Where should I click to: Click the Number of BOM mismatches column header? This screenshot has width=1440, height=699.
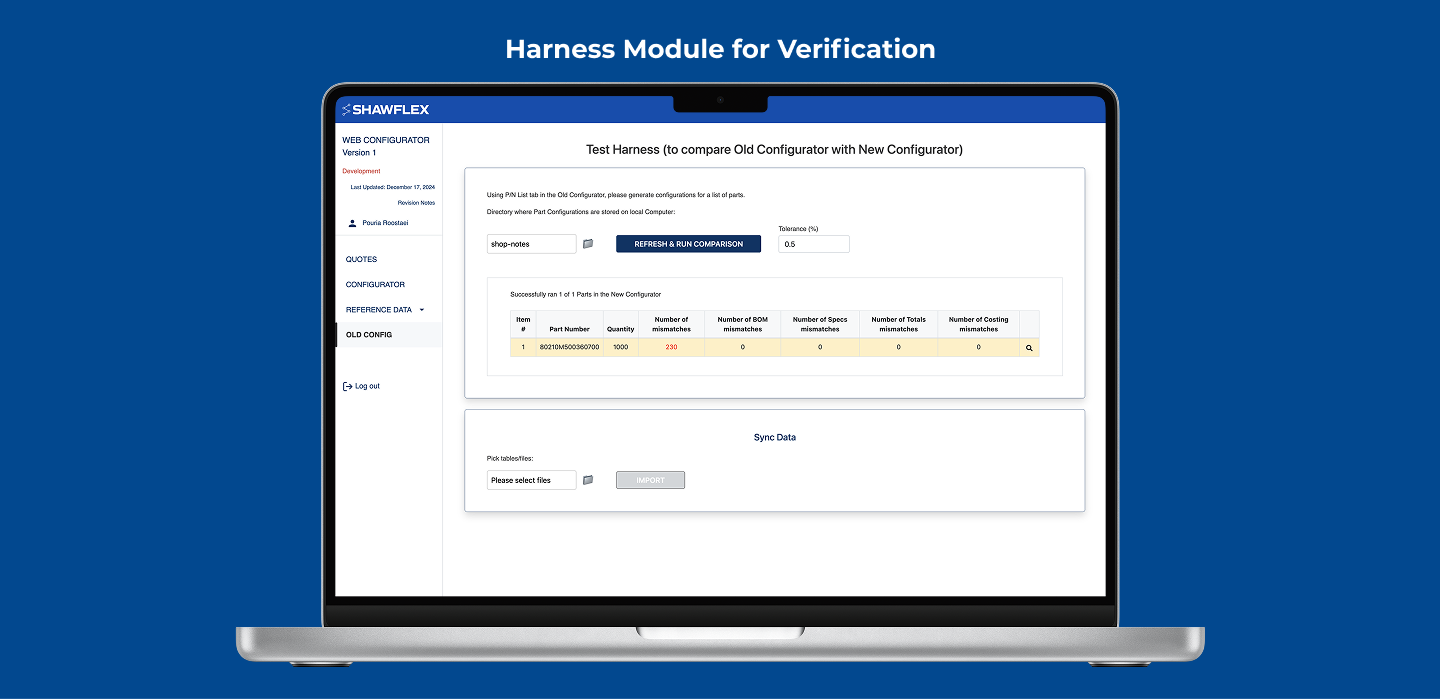pyautogui.click(x=742, y=324)
